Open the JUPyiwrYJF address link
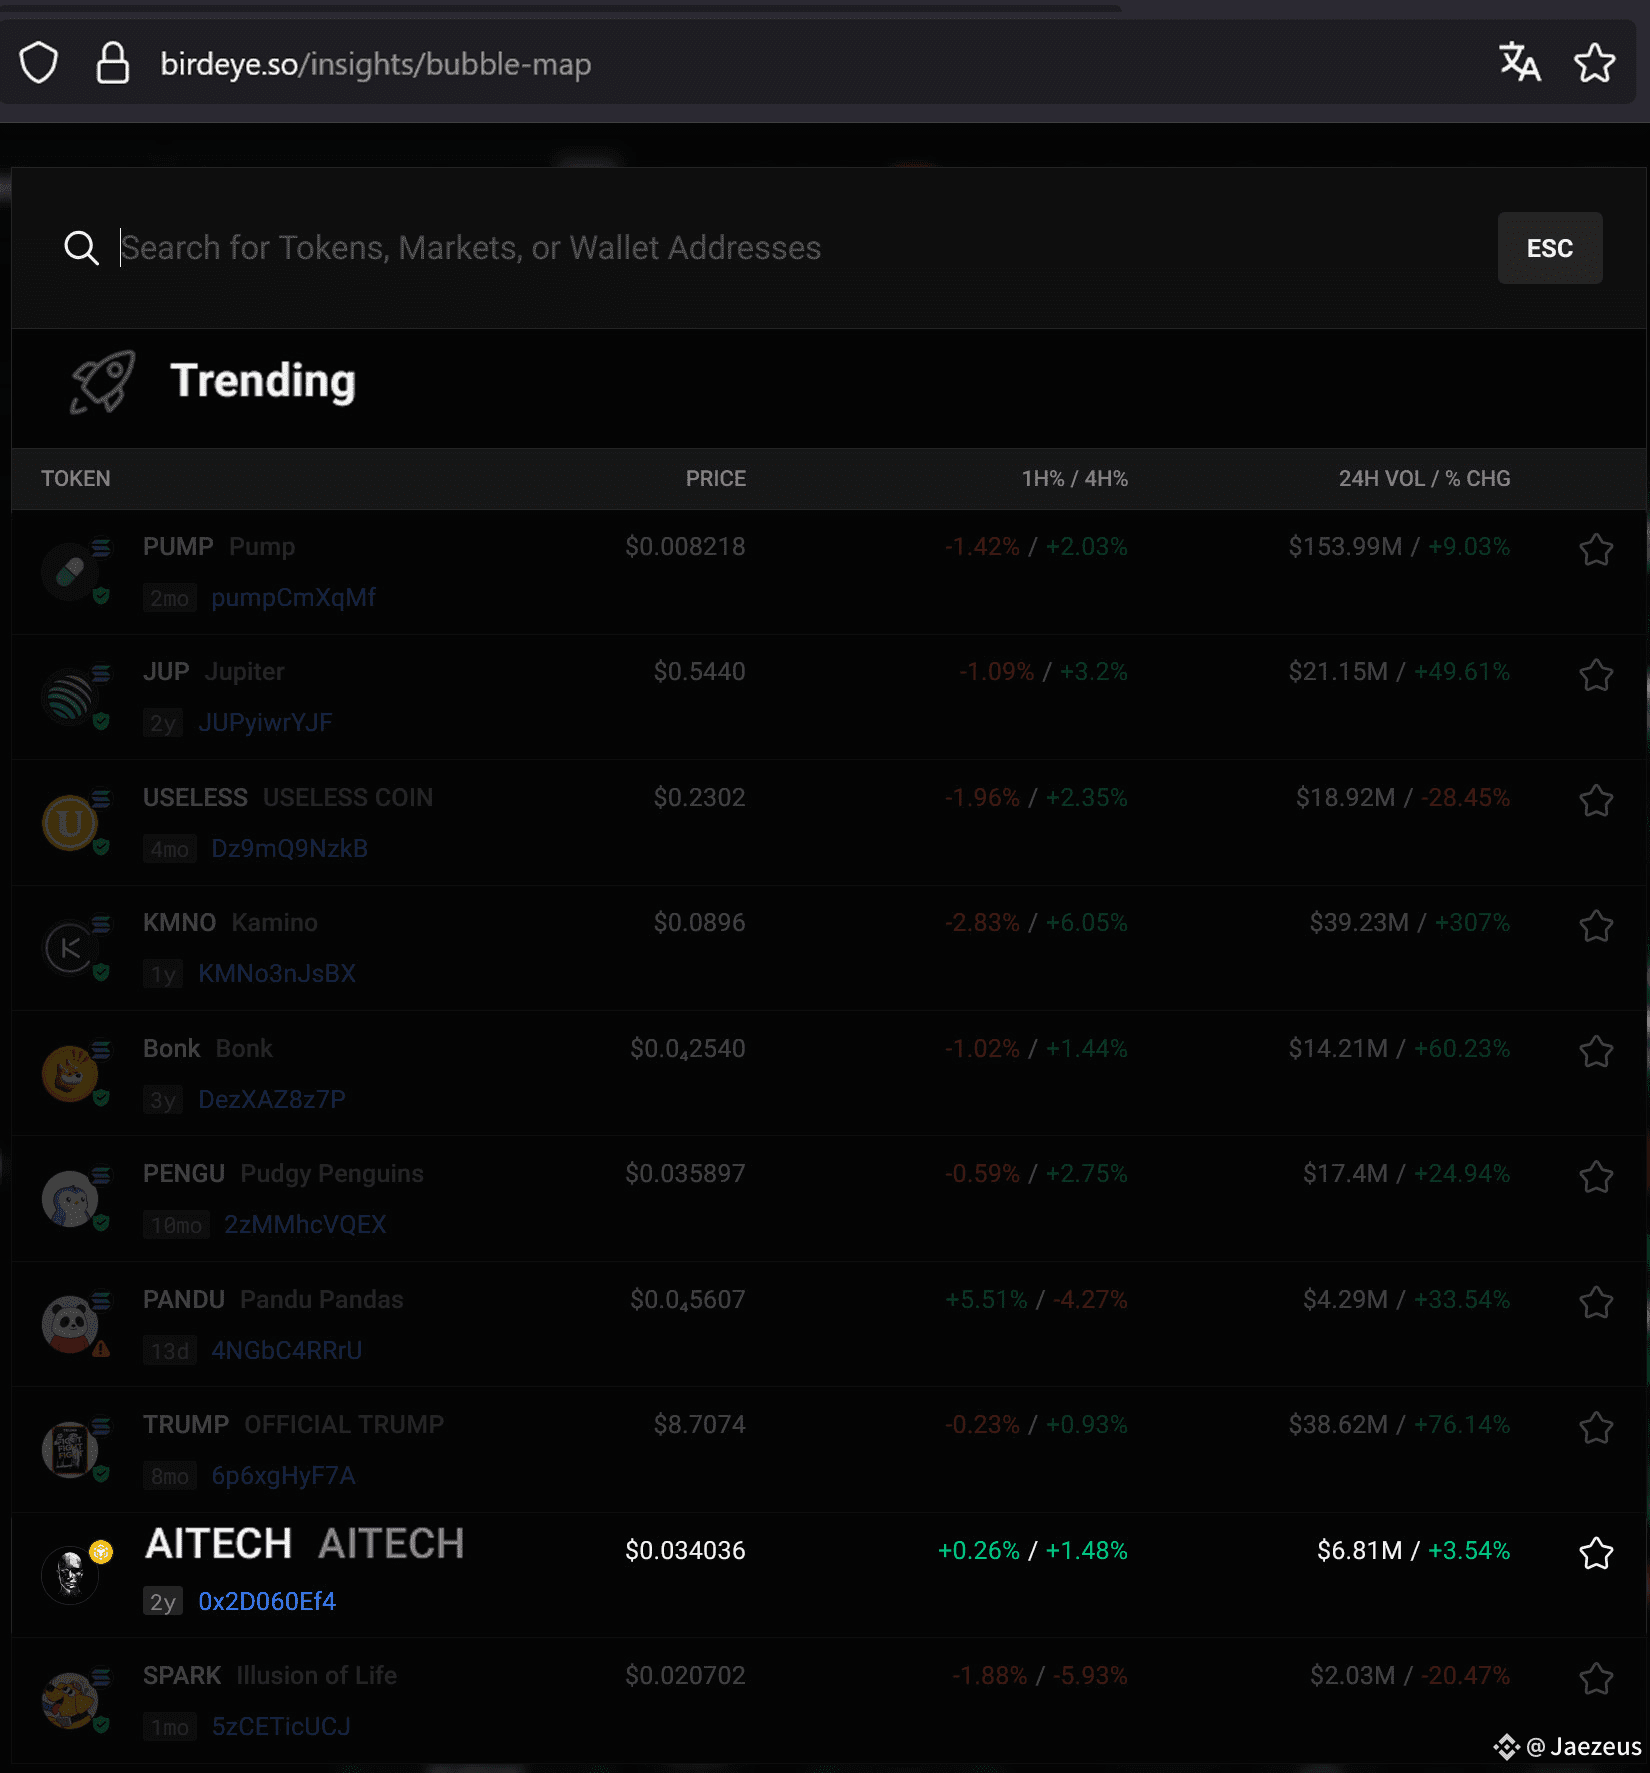This screenshot has width=1650, height=1773. pos(265,723)
